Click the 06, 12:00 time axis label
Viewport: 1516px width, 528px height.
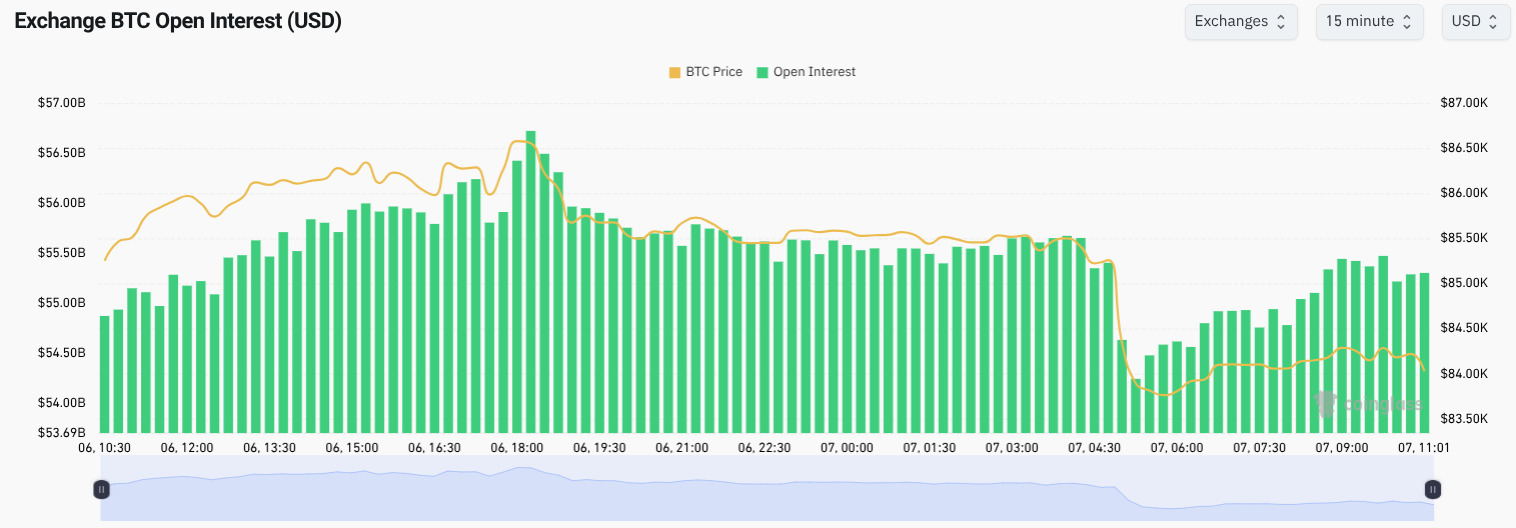[x=187, y=449]
